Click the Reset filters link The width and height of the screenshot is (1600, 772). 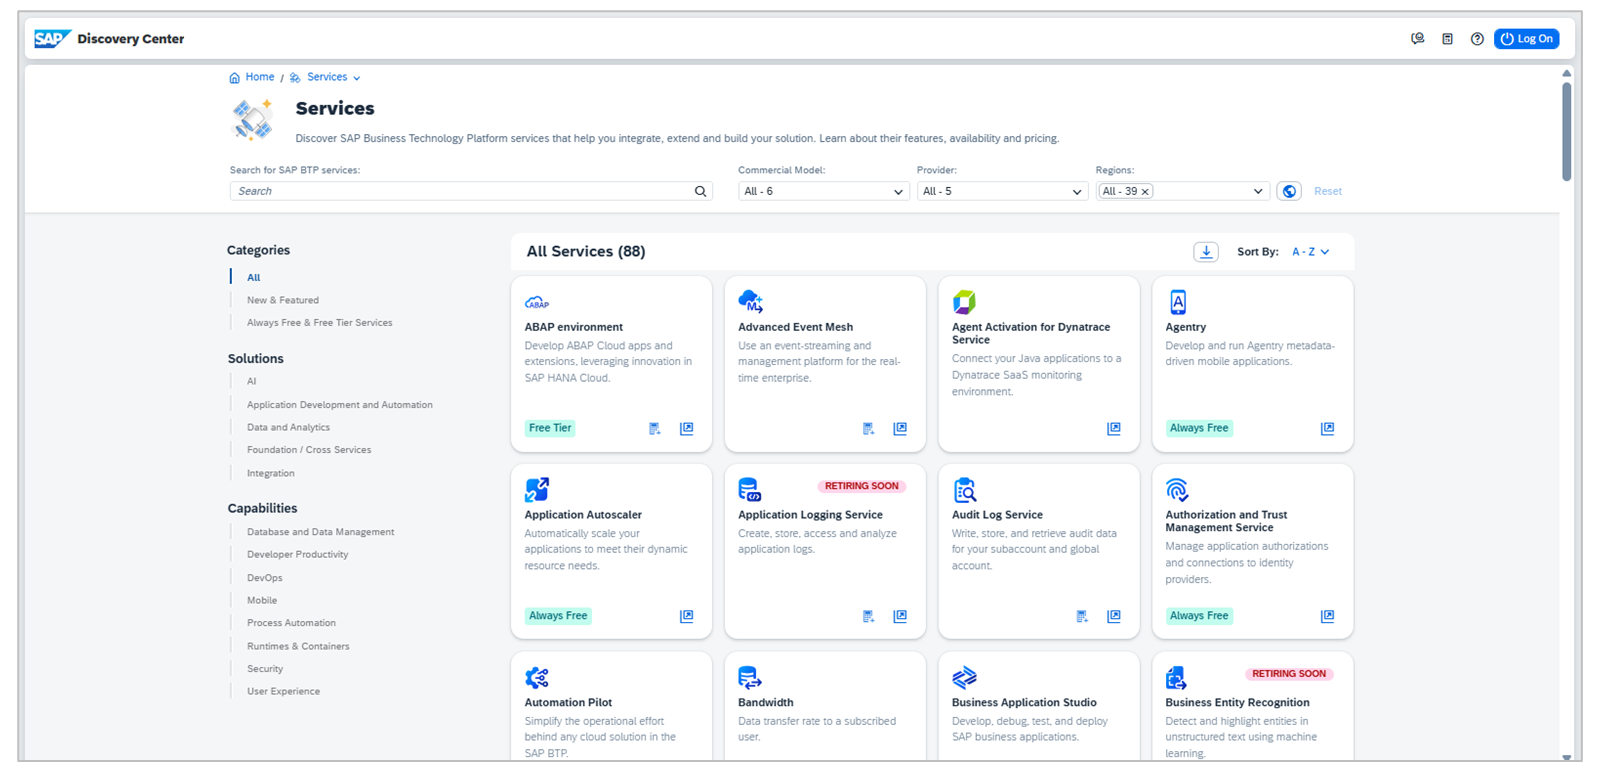point(1328,191)
